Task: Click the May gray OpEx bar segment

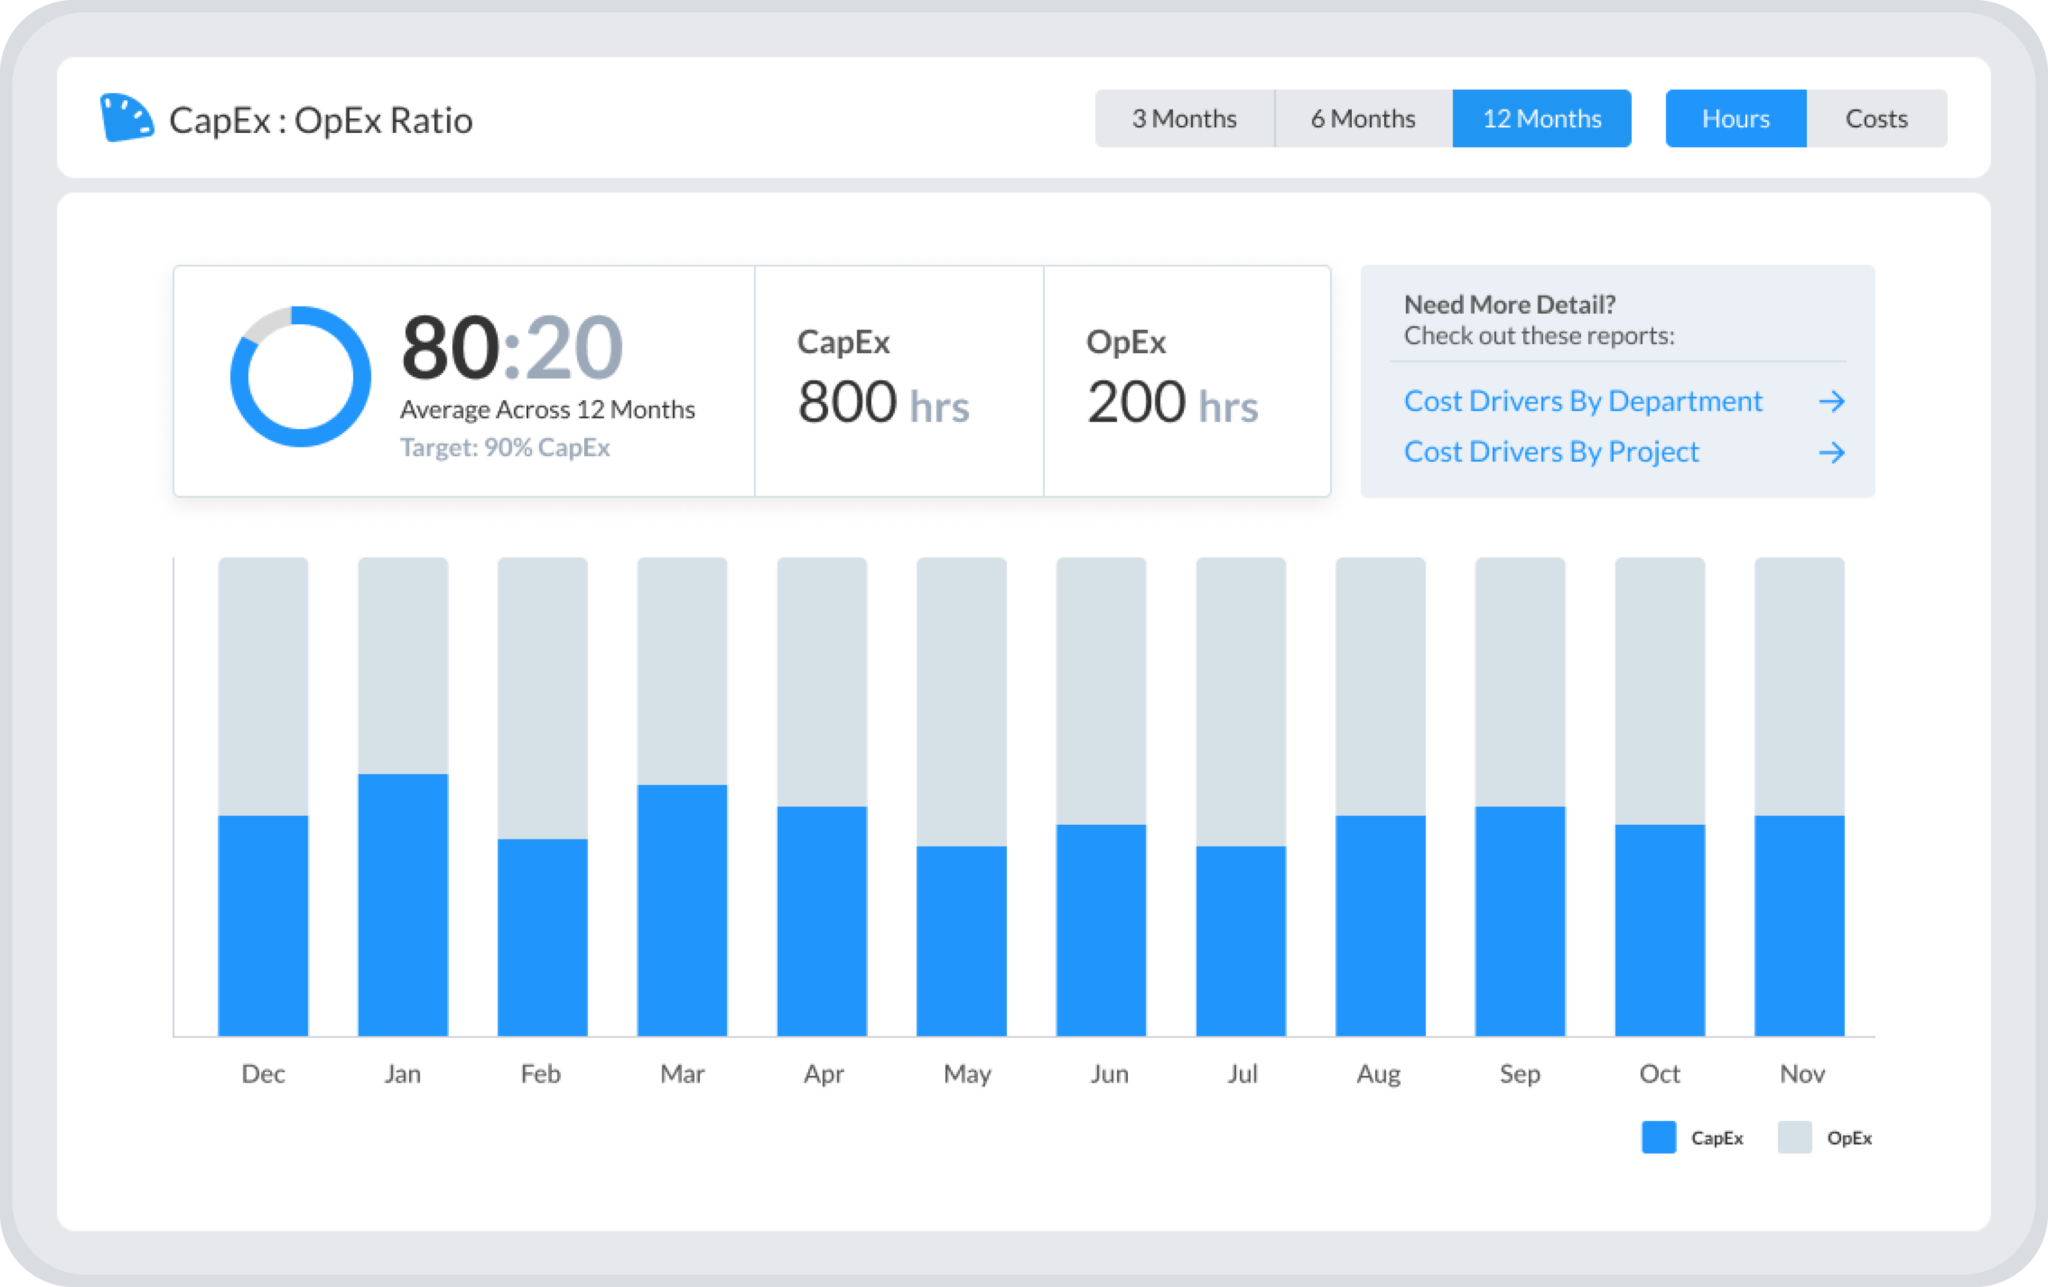Action: tap(961, 701)
